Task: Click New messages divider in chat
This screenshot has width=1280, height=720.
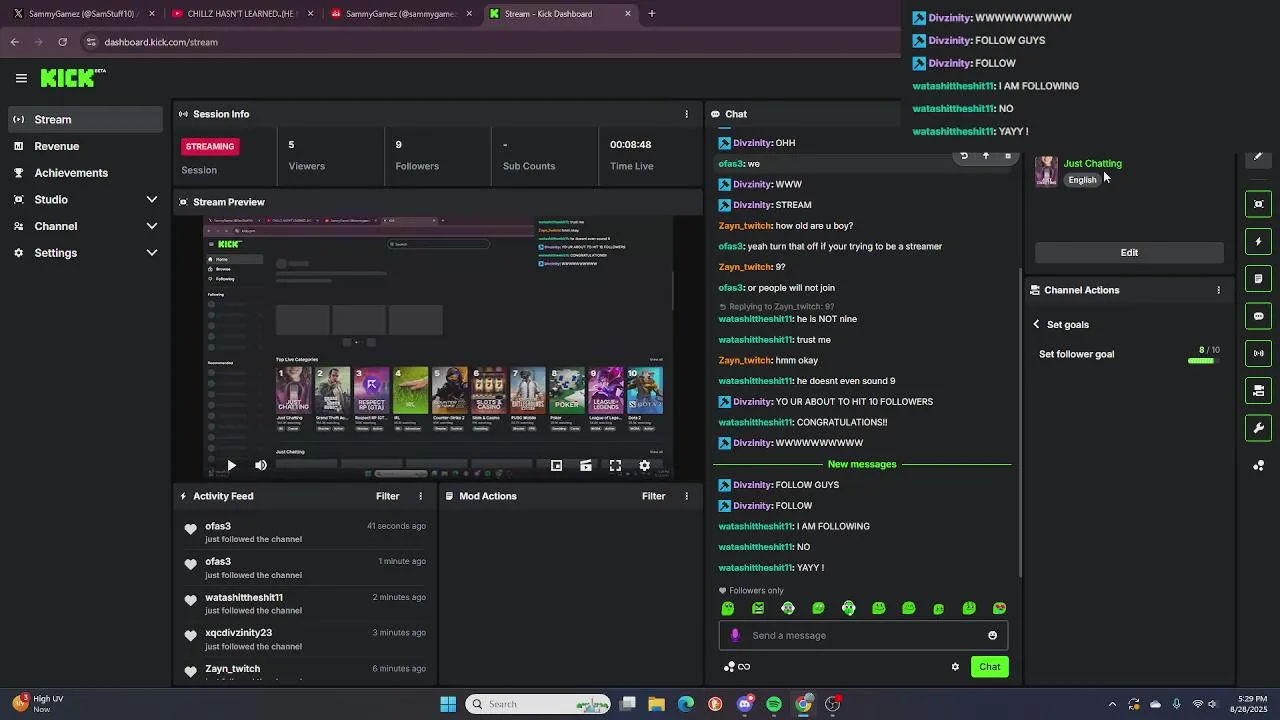Action: 862,464
